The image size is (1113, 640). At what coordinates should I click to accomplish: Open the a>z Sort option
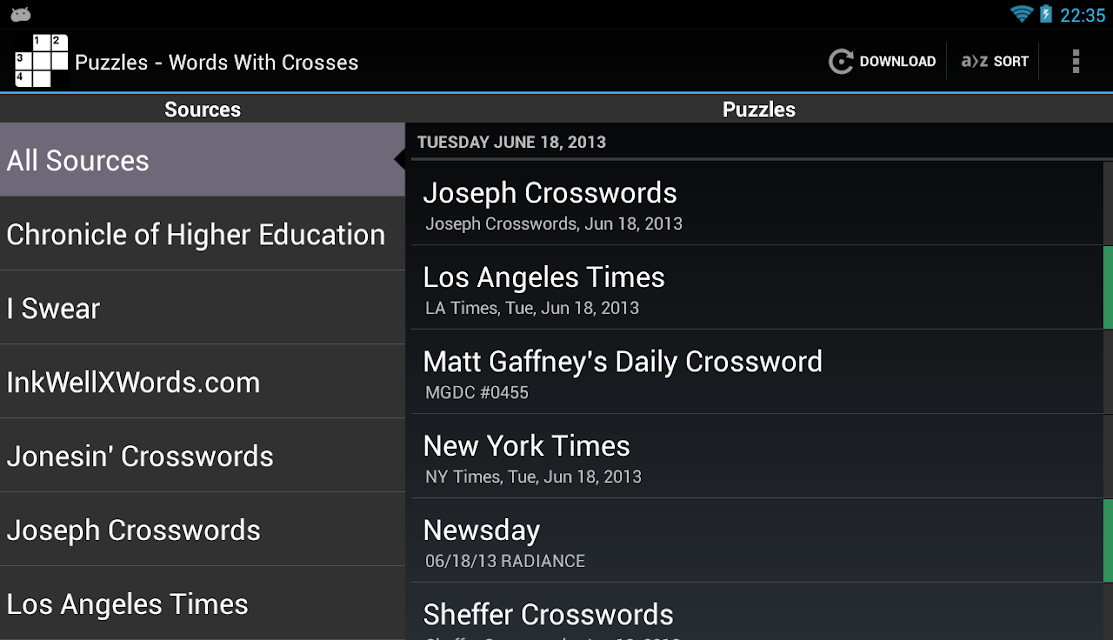(994, 62)
